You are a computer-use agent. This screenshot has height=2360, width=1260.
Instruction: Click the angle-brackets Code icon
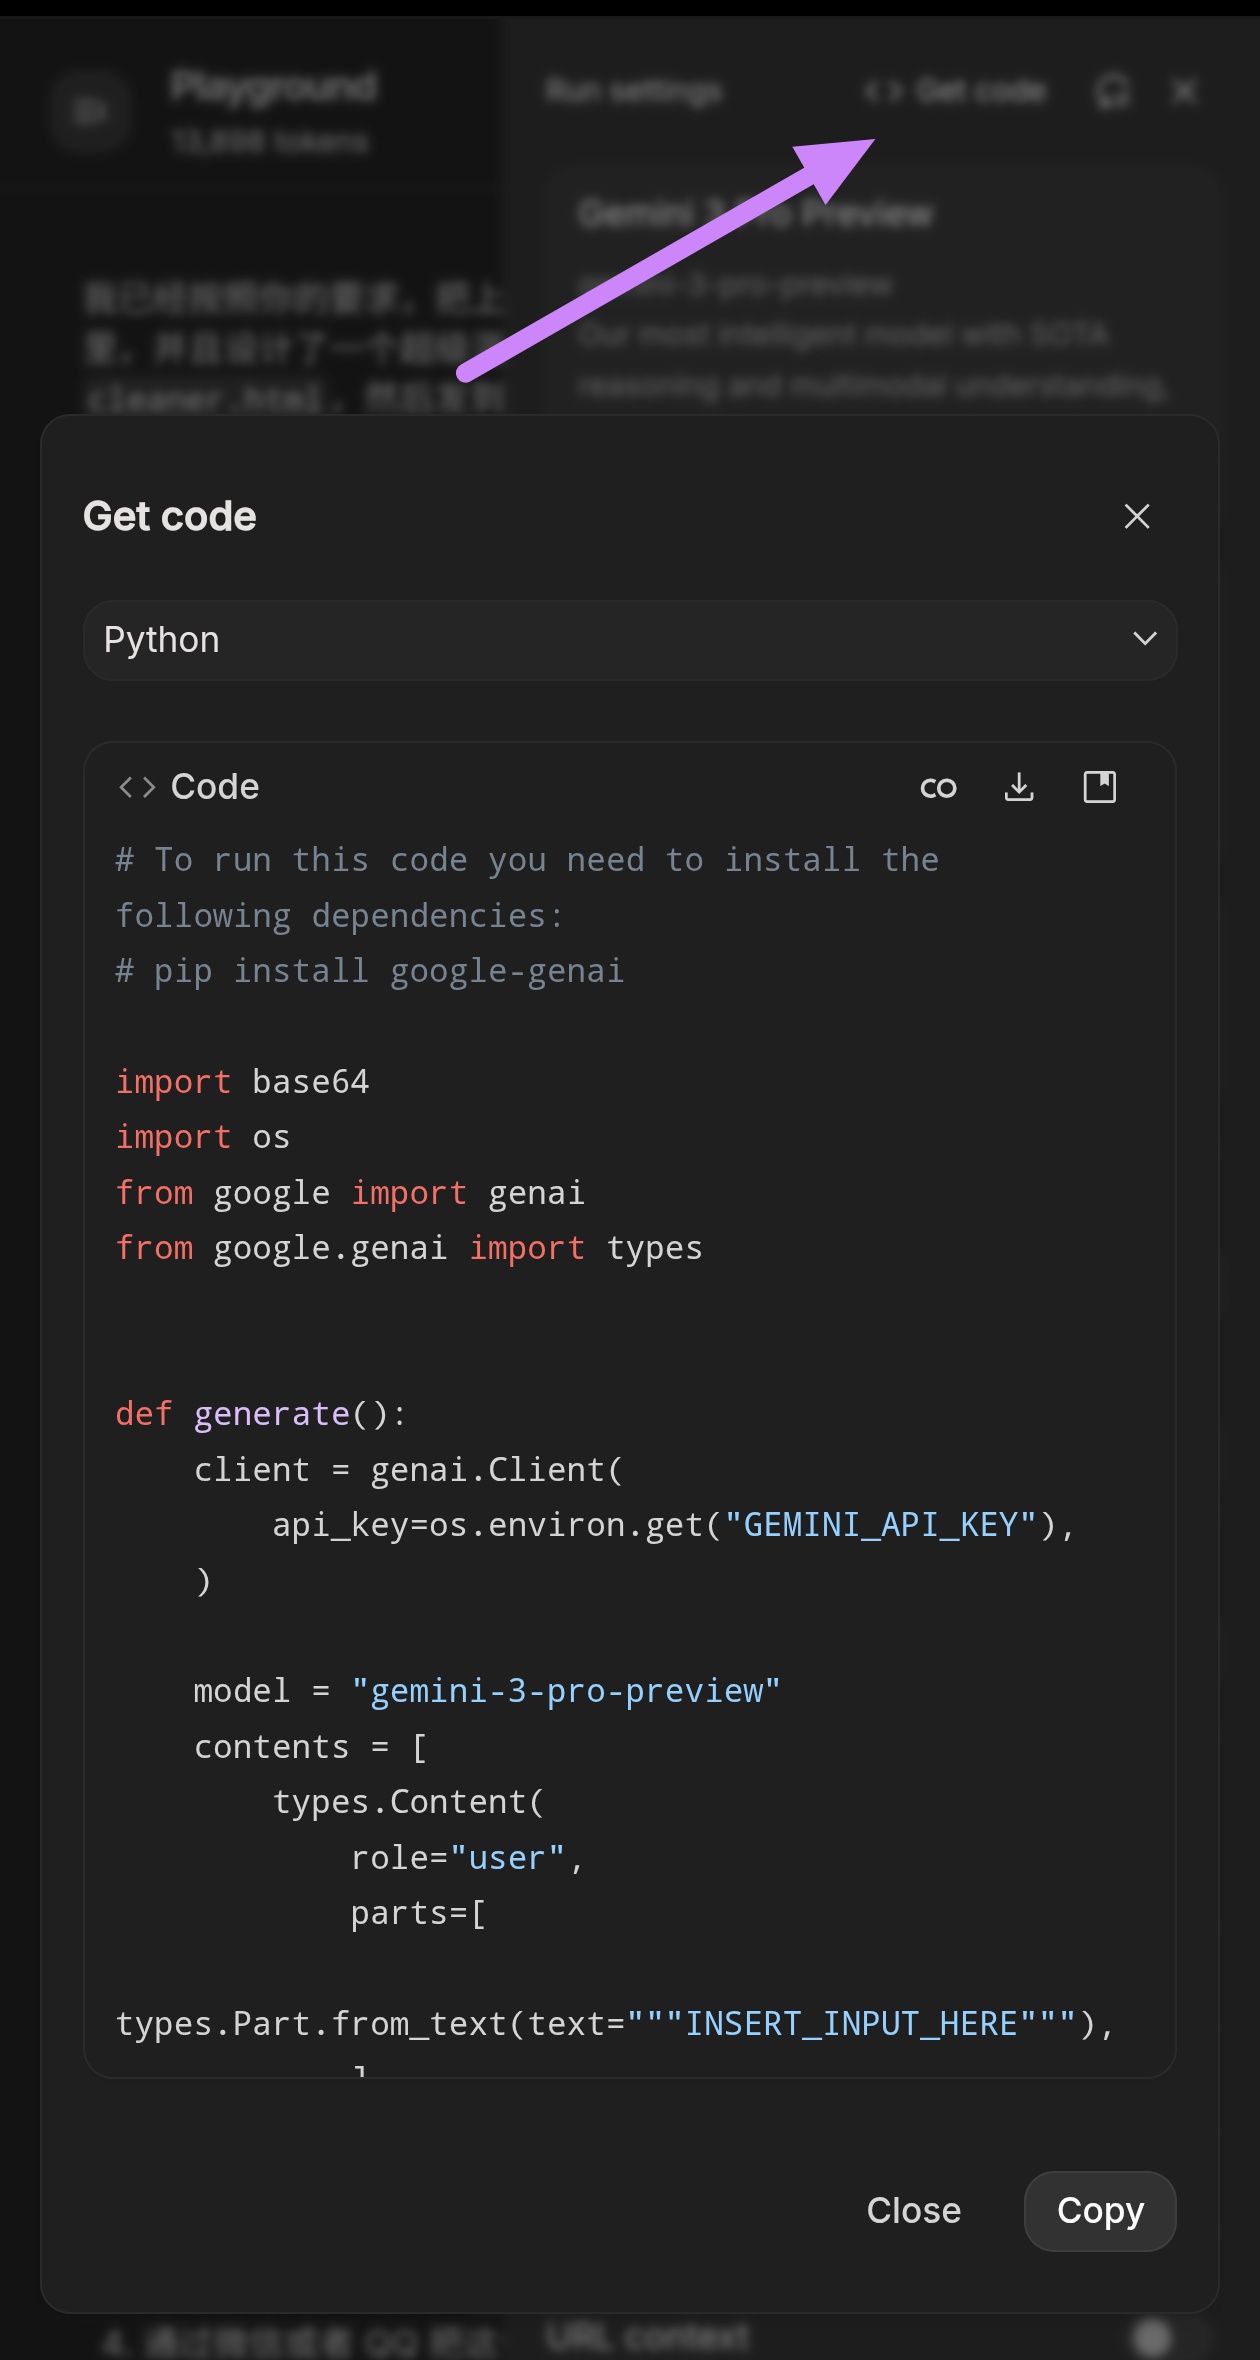tap(137, 788)
